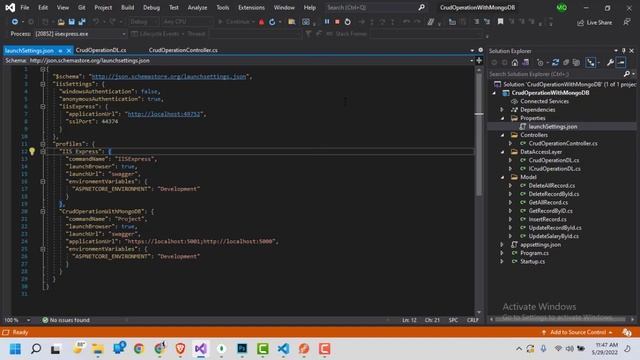The height and width of the screenshot is (360, 640).
Task: Open the Extensions menu
Action: pyautogui.click(x=251, y=7)
